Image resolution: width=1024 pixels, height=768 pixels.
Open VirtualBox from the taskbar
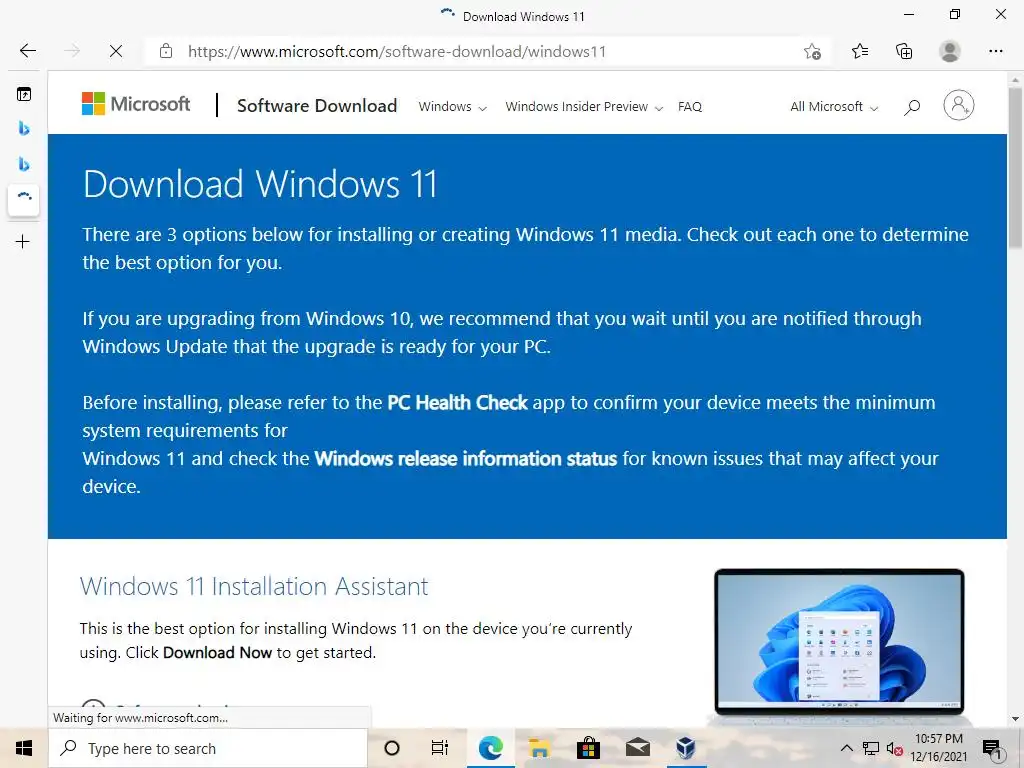tap(686, 748)
